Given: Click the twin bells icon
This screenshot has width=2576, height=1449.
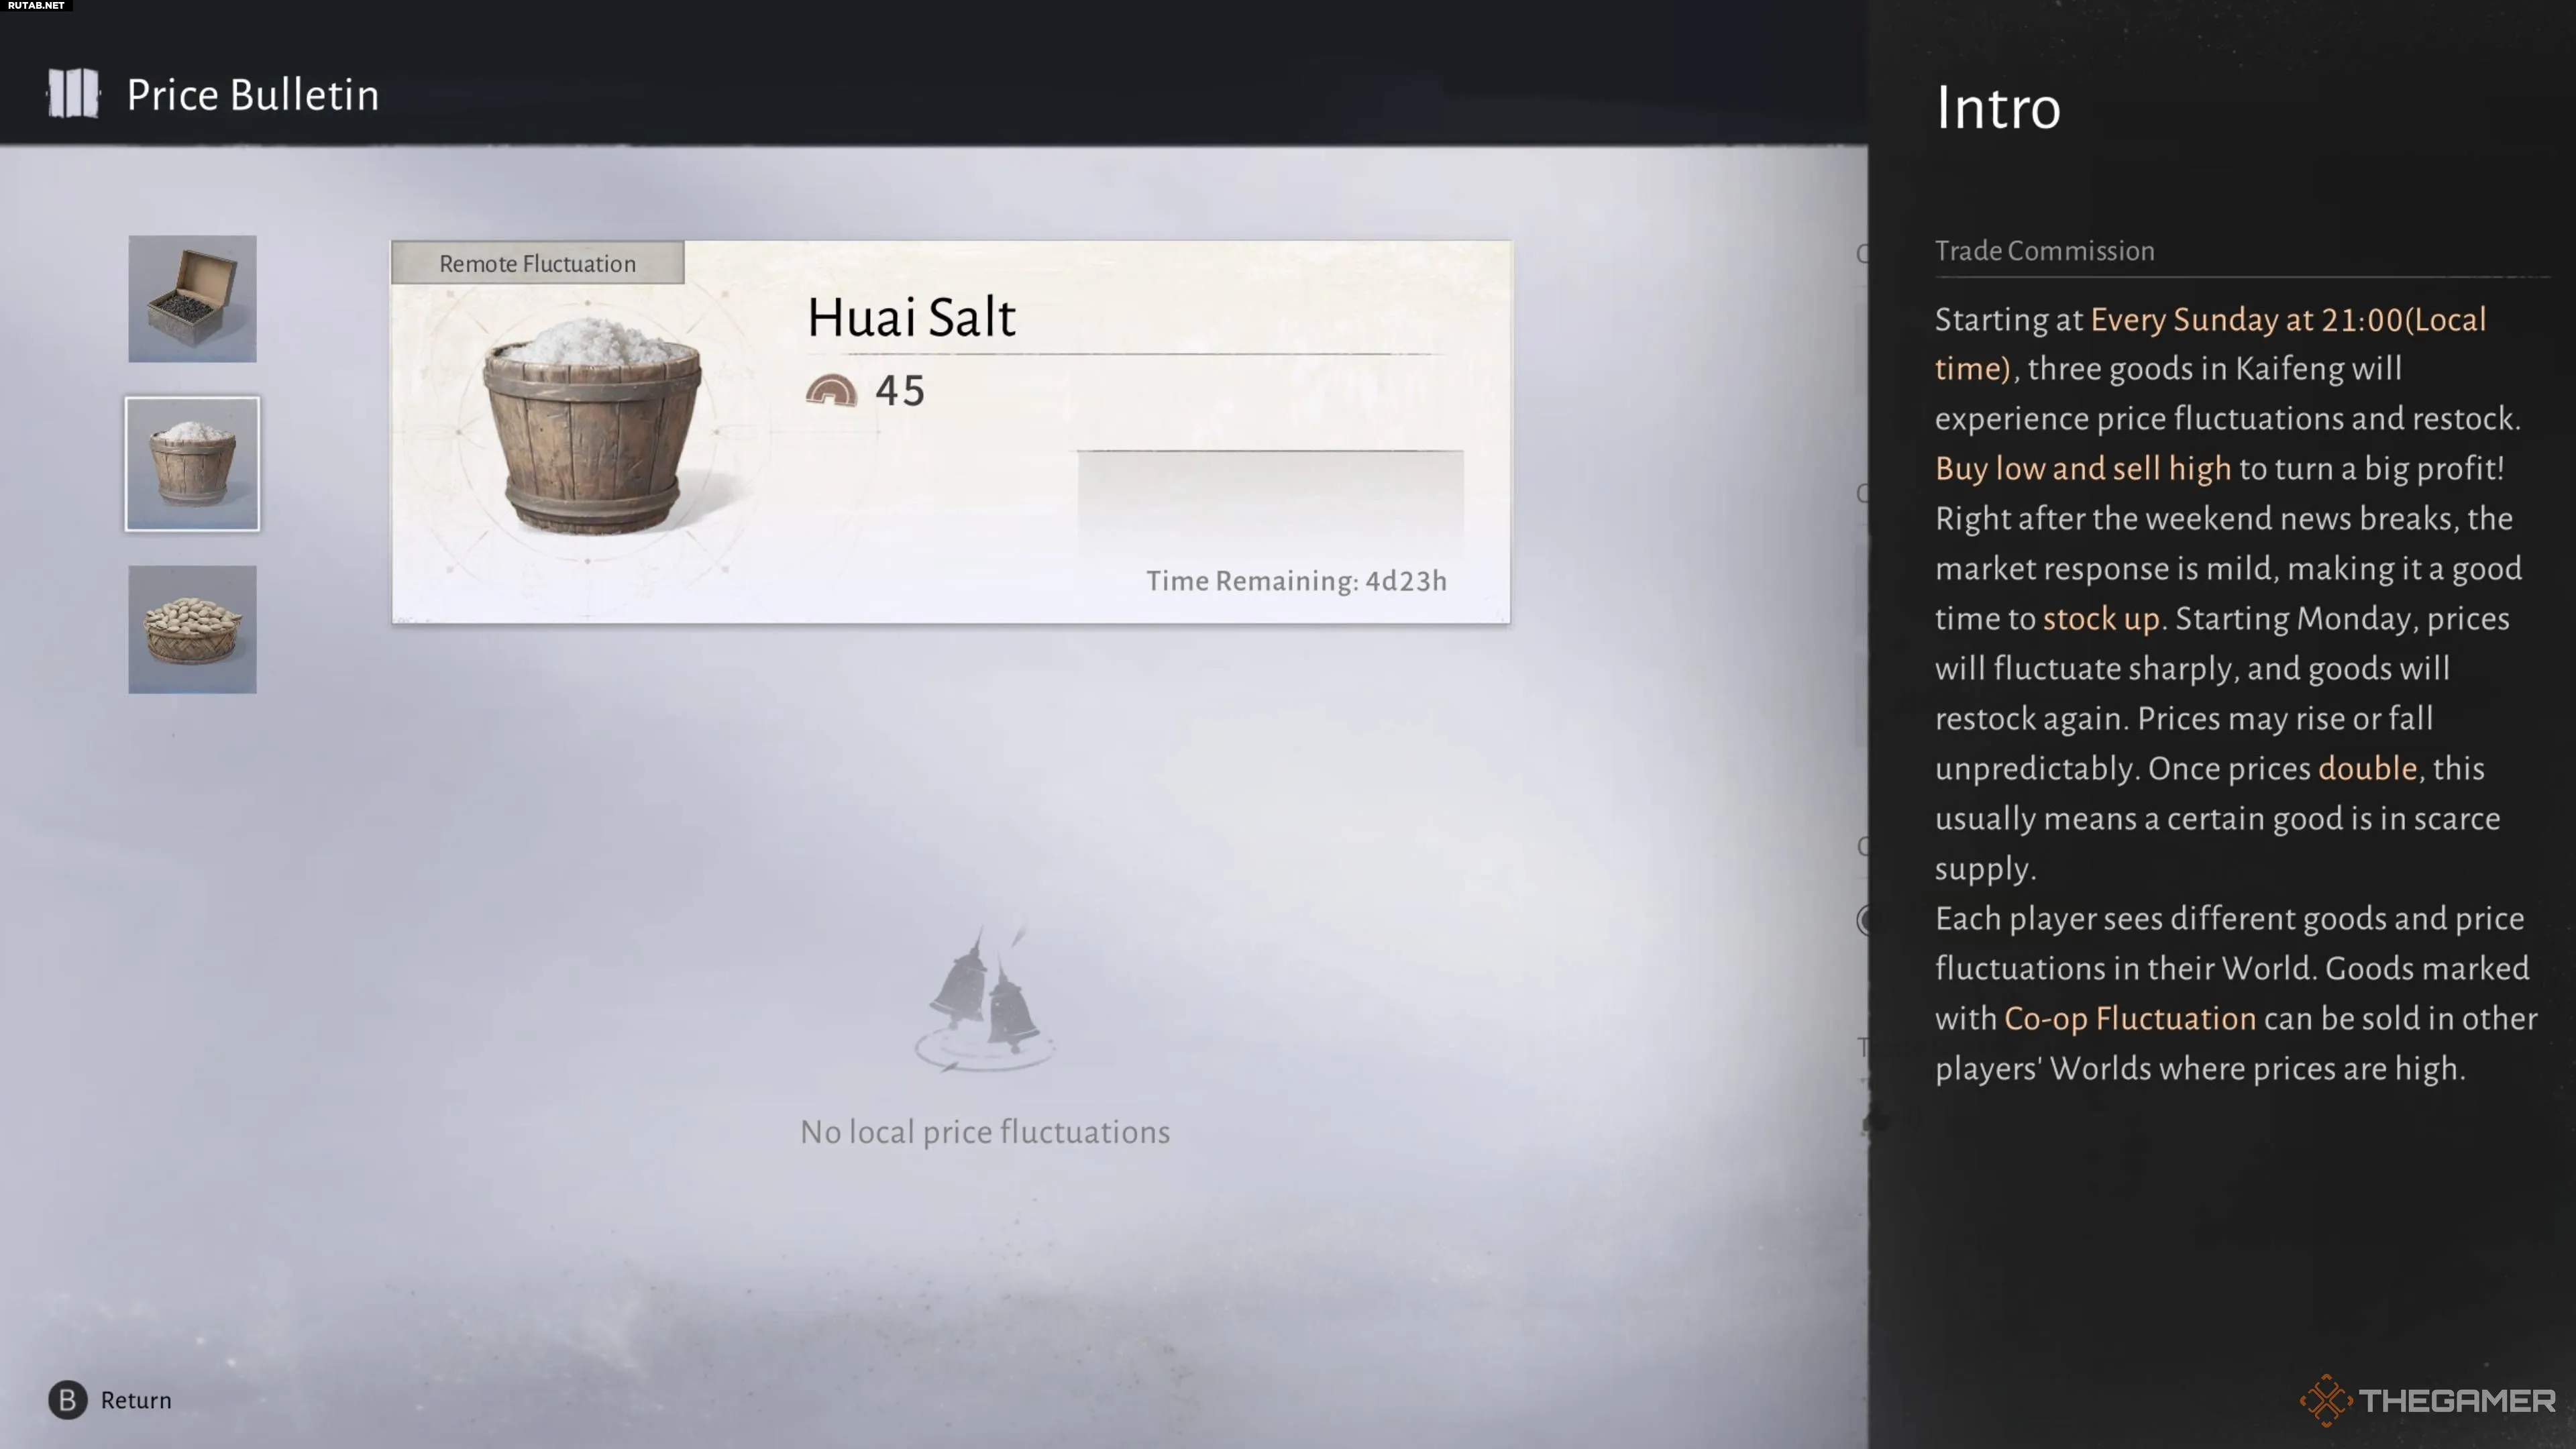Looking at the screenshot, I should (x=985, y=1000).
